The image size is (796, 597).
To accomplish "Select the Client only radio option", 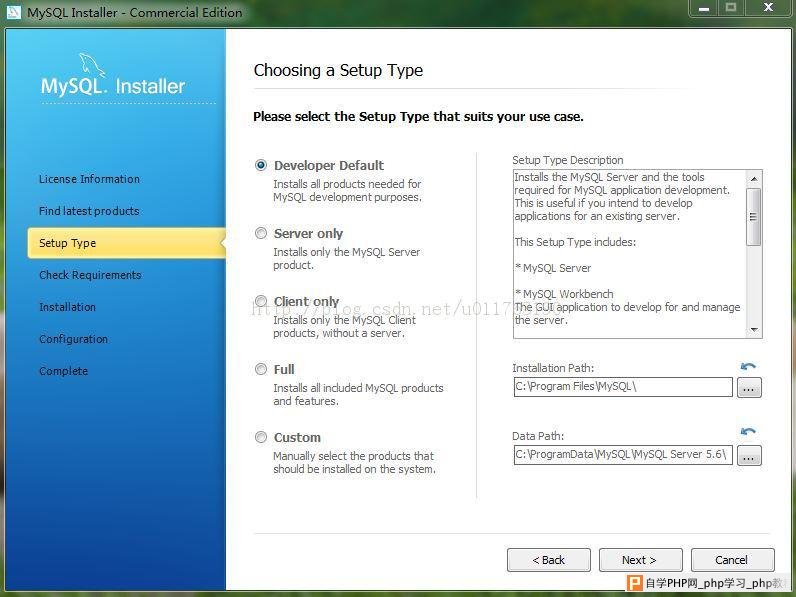I will pos(261,301).
